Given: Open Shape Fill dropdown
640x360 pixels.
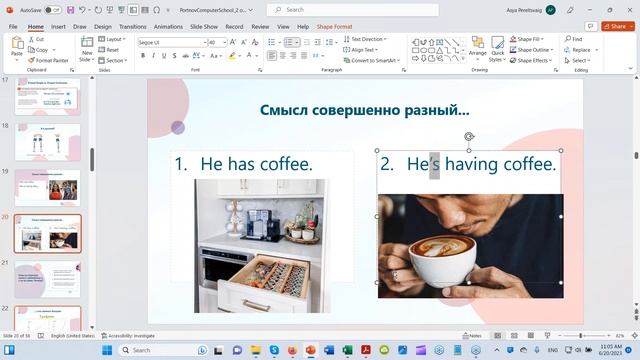Looking at the screenshot, I should (527, 39).
